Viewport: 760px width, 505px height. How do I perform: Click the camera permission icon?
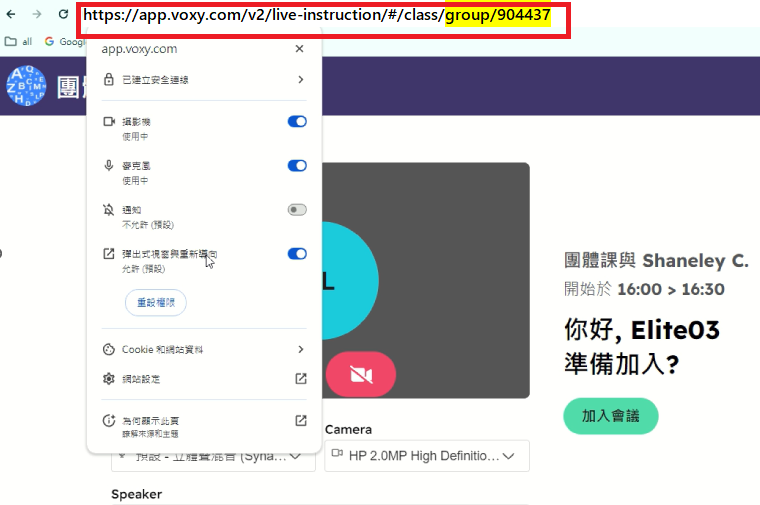click(109, 122)
